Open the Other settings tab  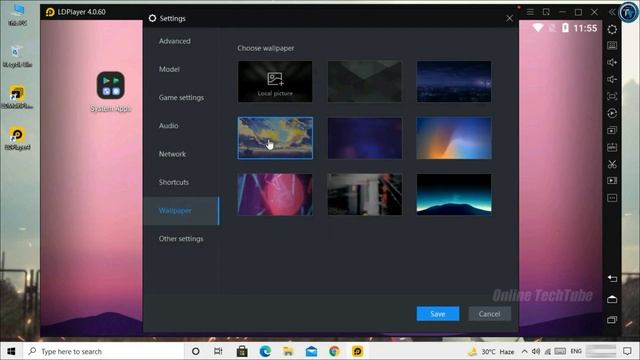(x=181, y=239)
